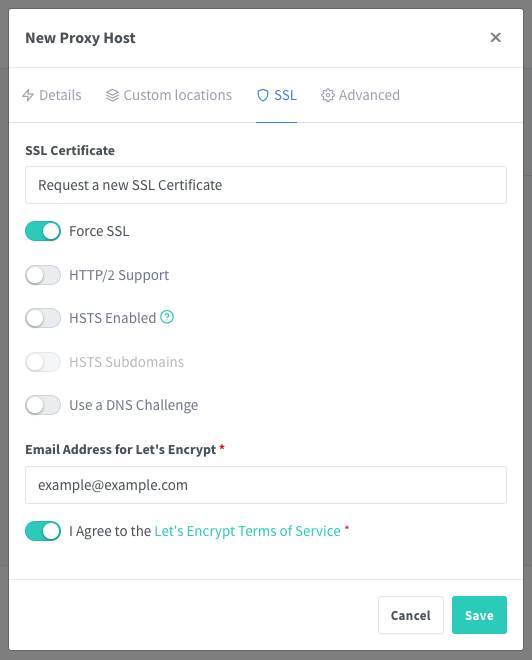532x660 pixels.
Task: Focus the Let's Encrypt email address field
Action: tap(266, 485)
